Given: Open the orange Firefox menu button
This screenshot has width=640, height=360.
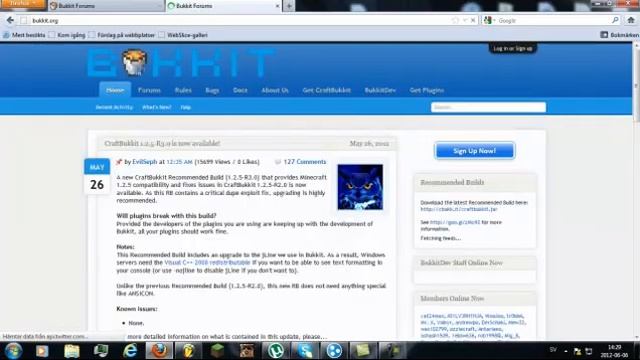Looking at the screenshot, I should [x=22, y=4].
